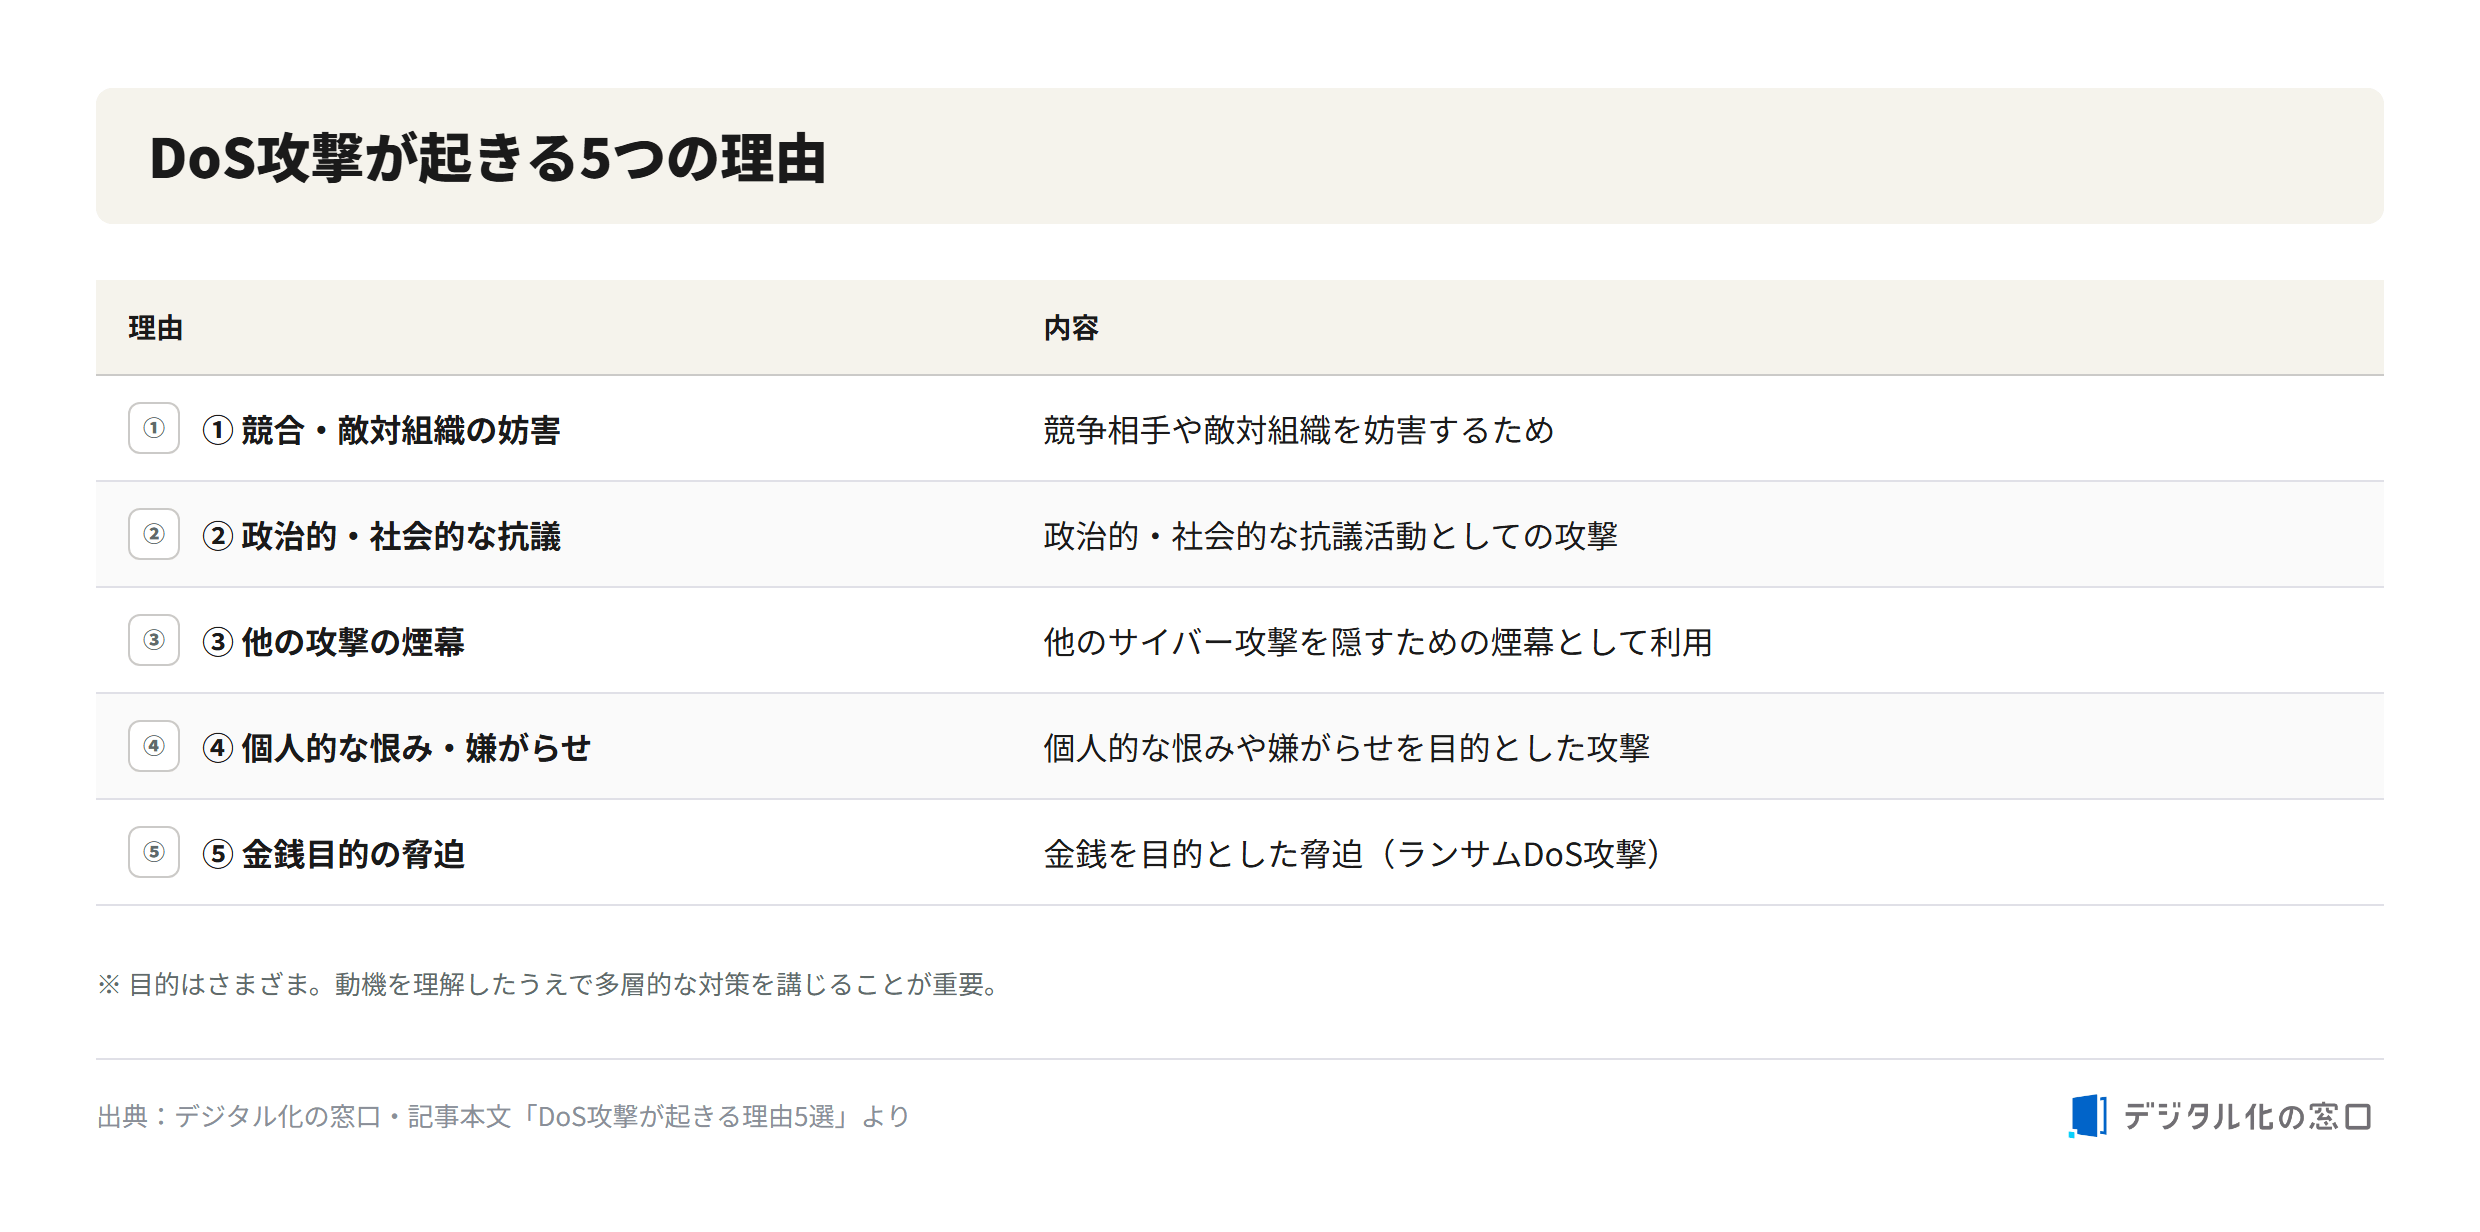Click the boxed number 4 badge icon
This screenshot has height=1232, width=2480.
(154, 746)
